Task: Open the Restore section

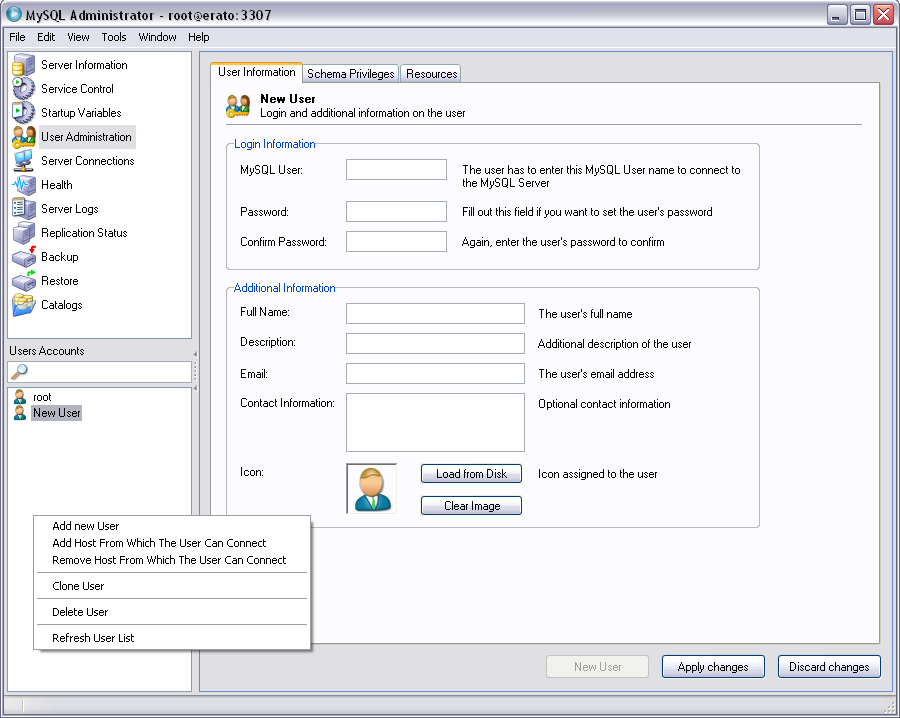Action: click(60, 281)
